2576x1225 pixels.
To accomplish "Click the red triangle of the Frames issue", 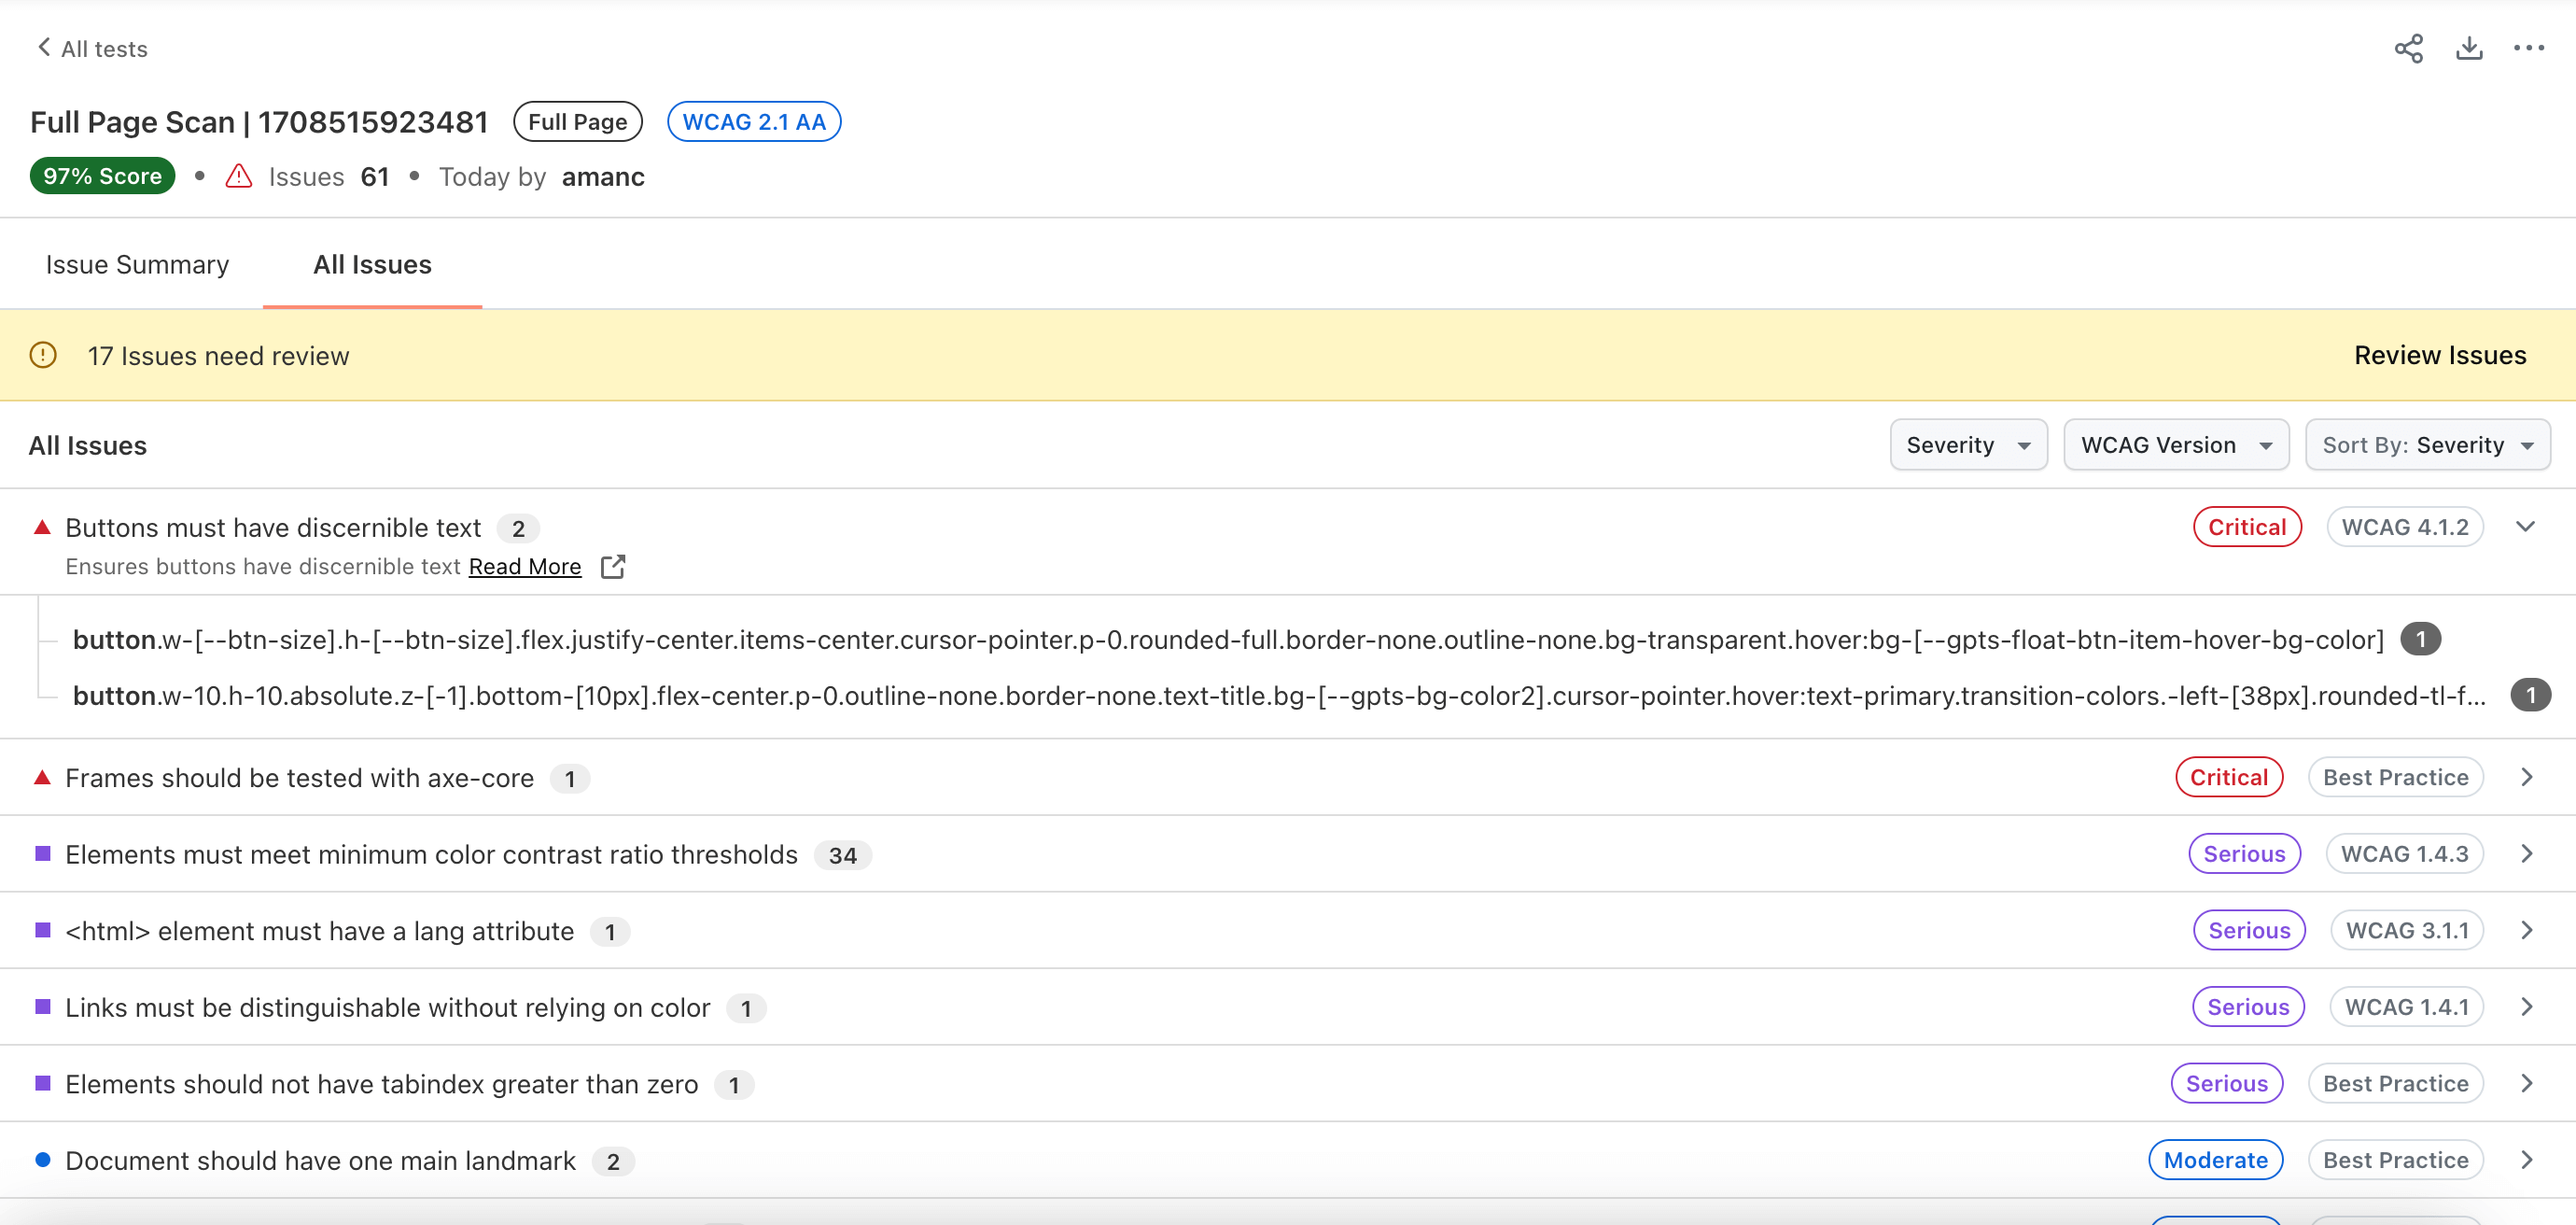I will click(42, 777).
